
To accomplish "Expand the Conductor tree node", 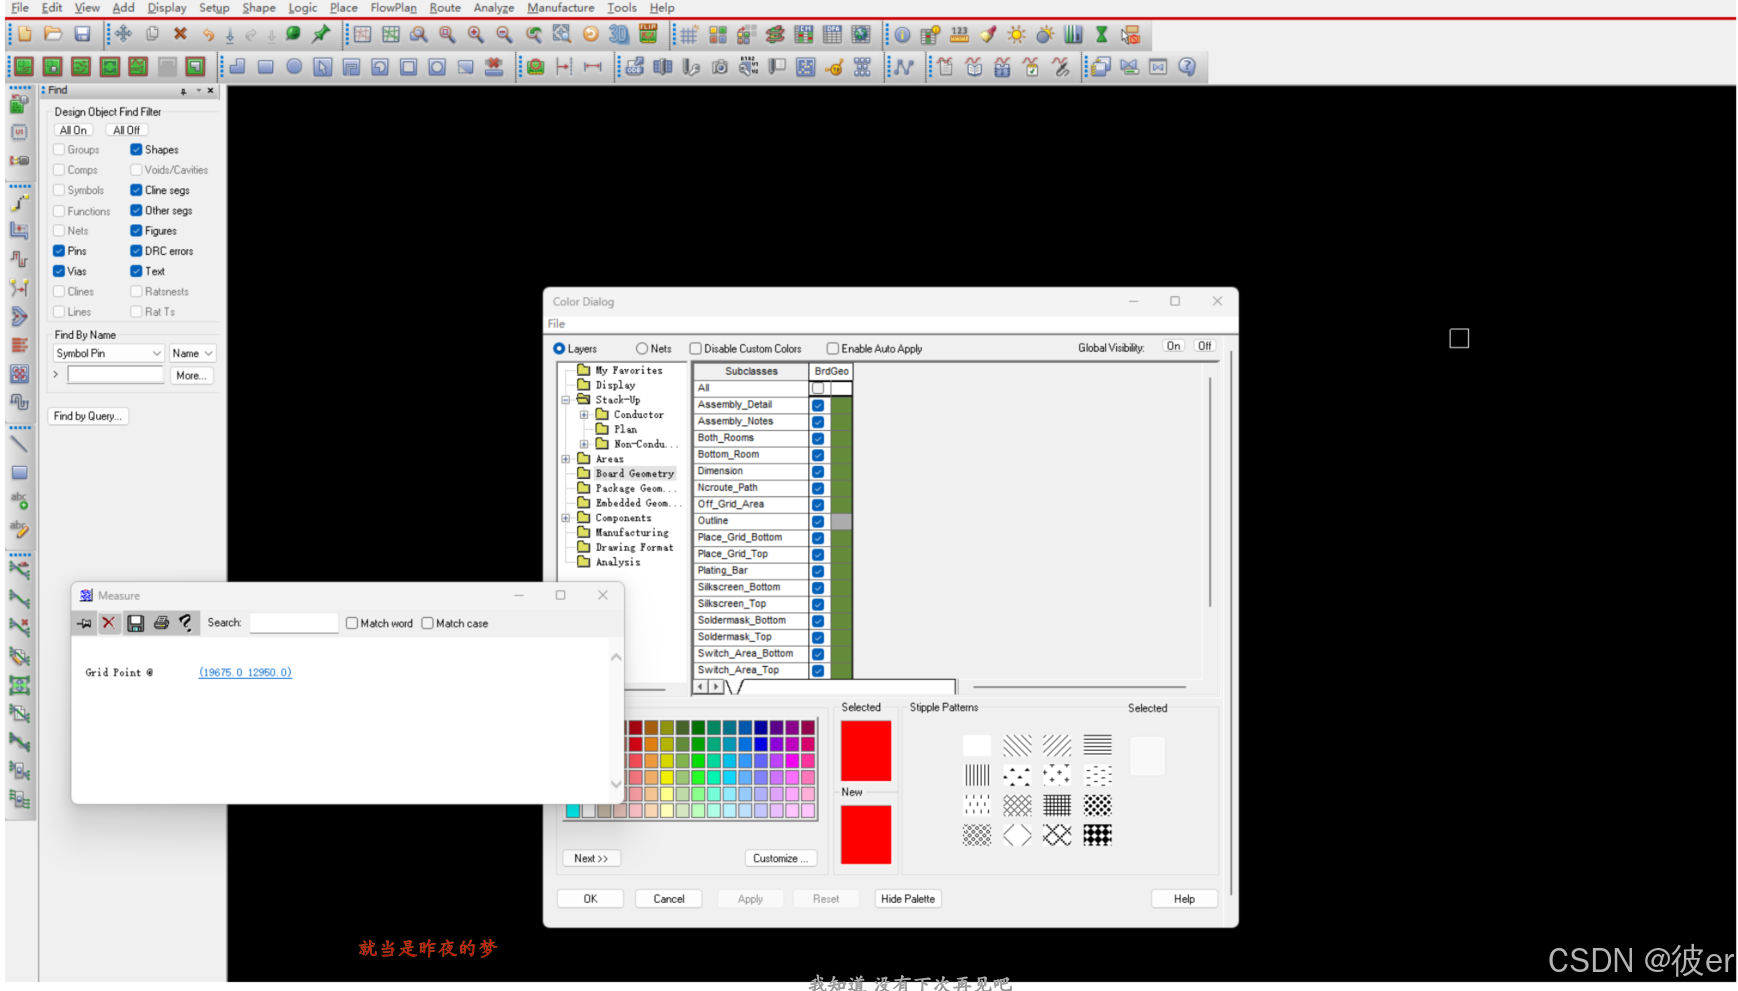I will [584, 415].
